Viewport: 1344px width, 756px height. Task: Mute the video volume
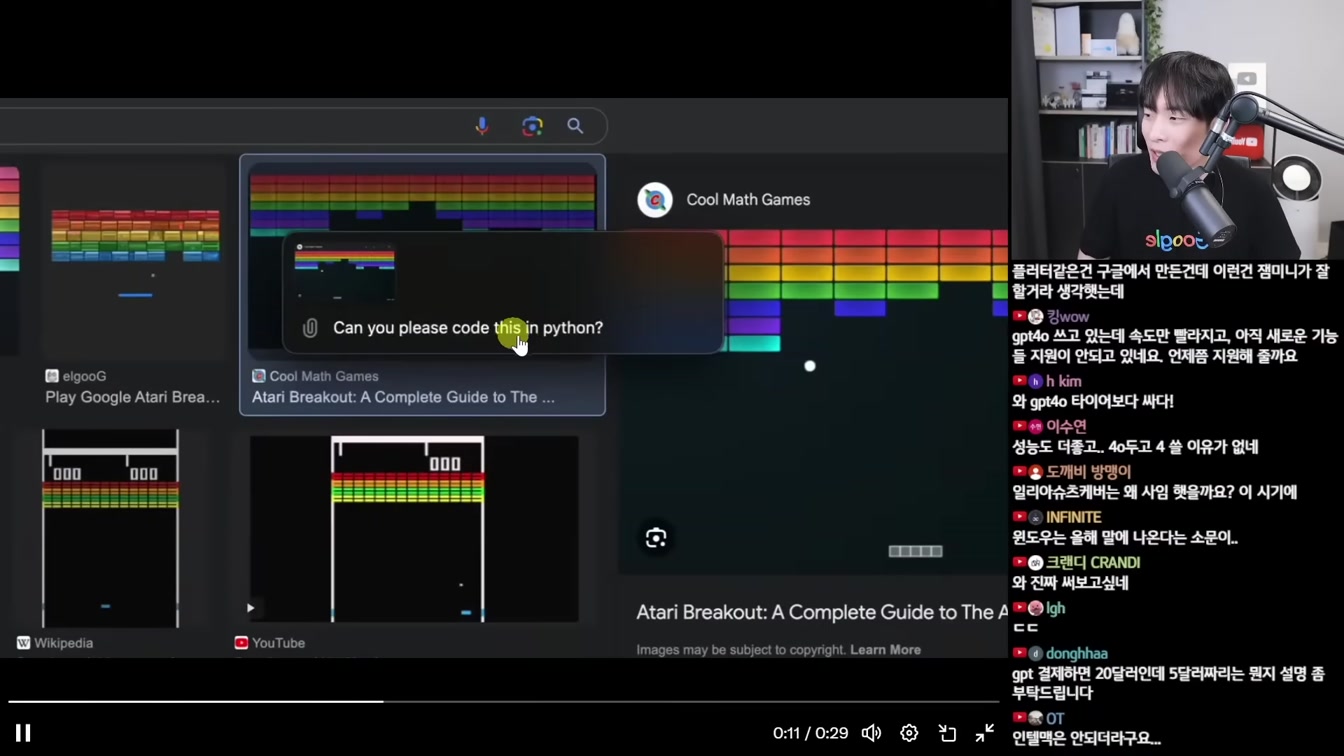[872, 733]
